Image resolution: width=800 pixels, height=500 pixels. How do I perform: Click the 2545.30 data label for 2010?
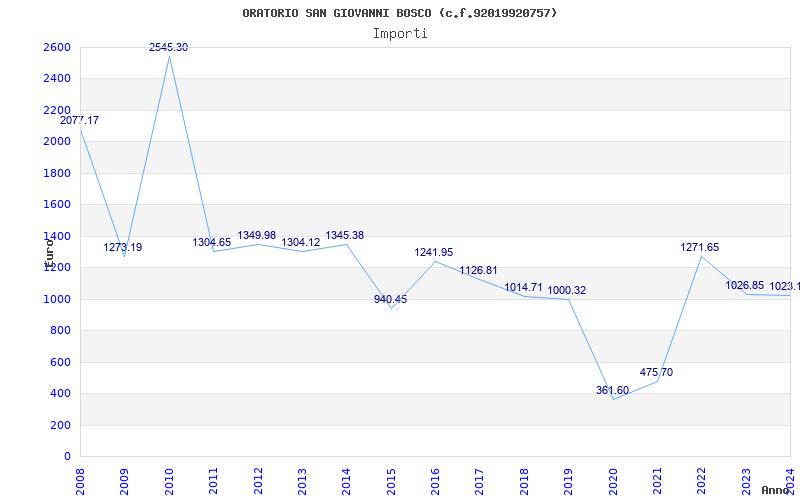(168, 47)
